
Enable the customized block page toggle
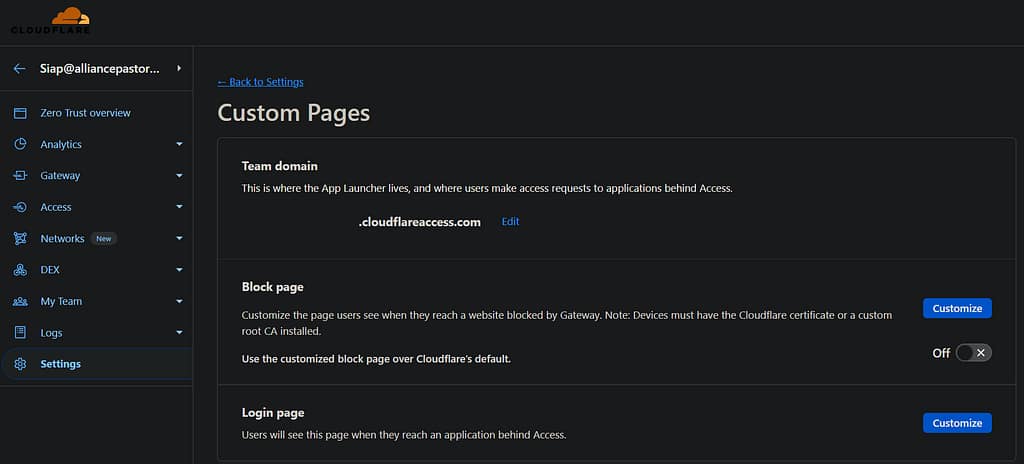[973, 353]
